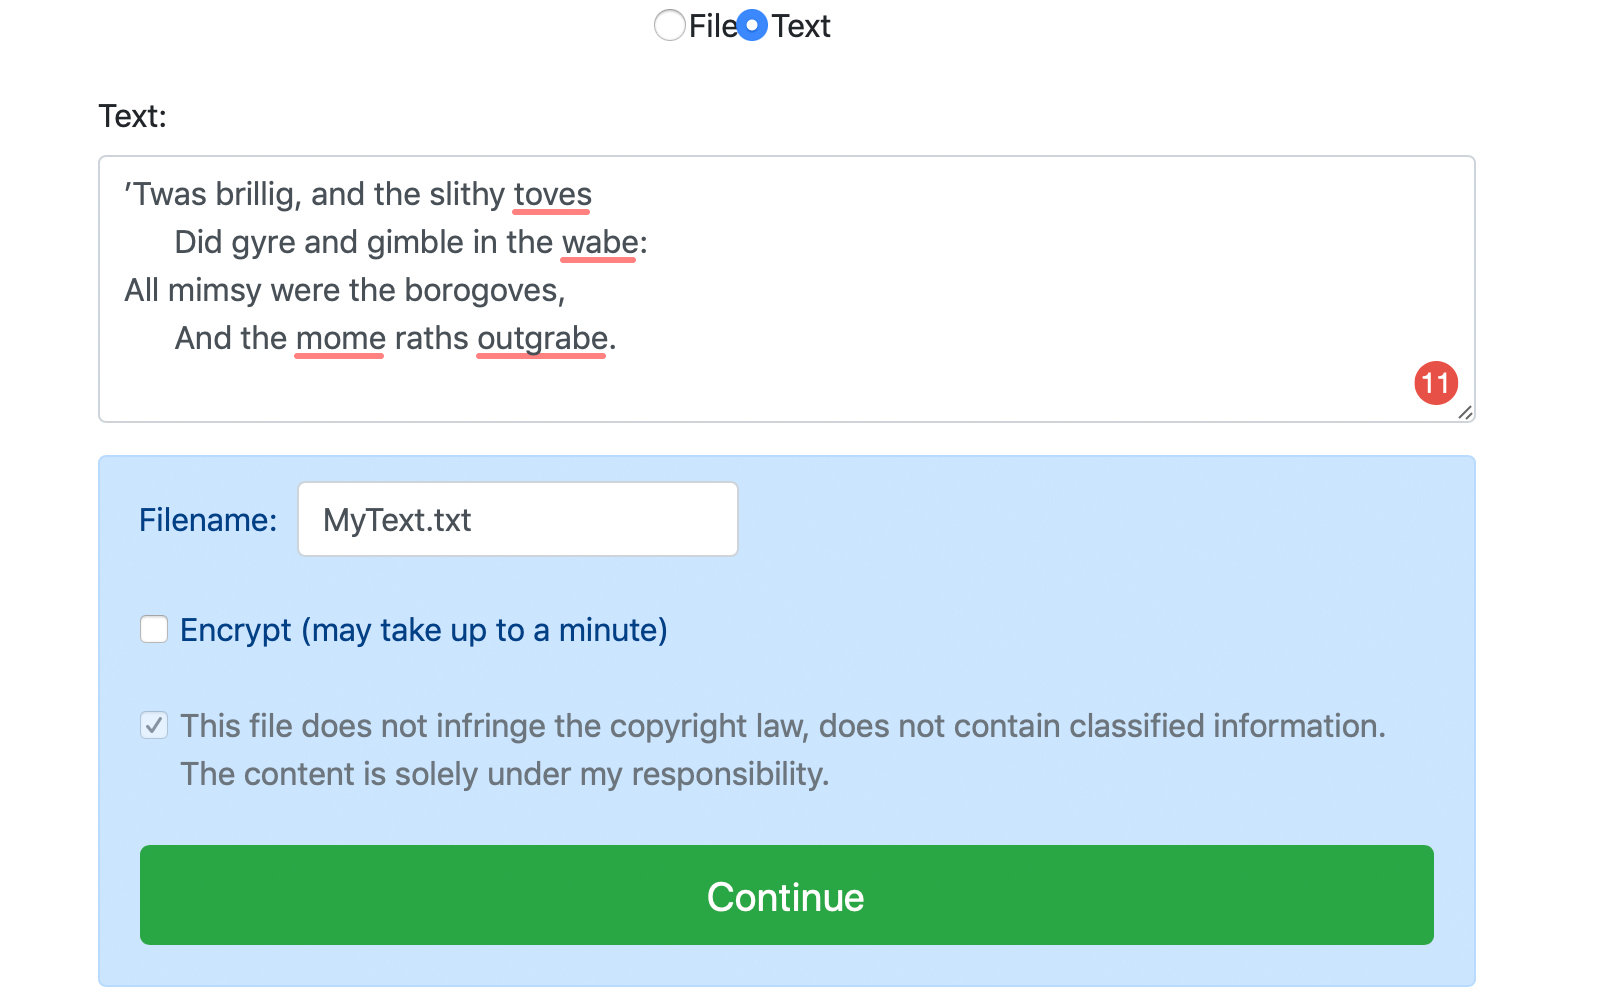Toggle the copyright responsibility checkbox
This screenshot has height=1000, width=1600.
[x=154, y=725]
